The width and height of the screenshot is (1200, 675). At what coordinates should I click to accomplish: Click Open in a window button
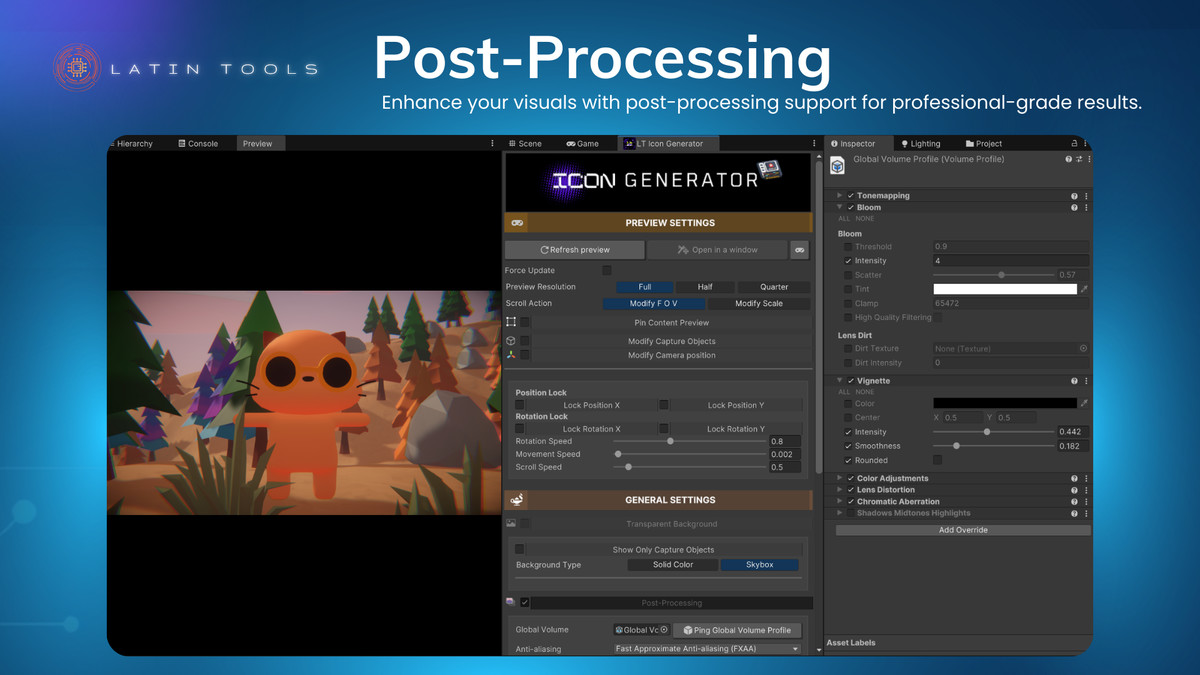click(x=717, y=250)
